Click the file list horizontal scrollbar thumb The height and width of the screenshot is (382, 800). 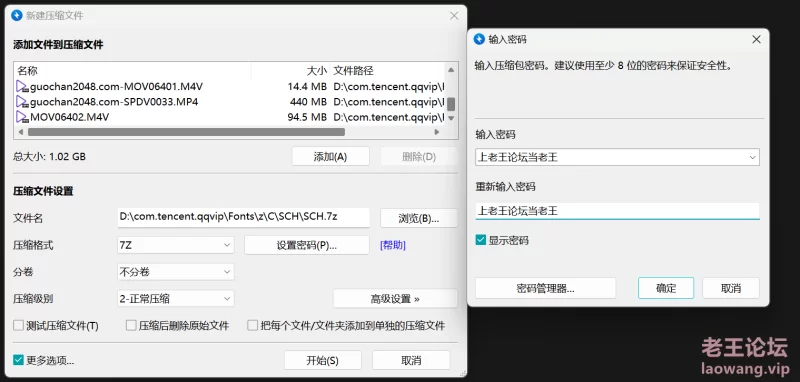(186, 132)
